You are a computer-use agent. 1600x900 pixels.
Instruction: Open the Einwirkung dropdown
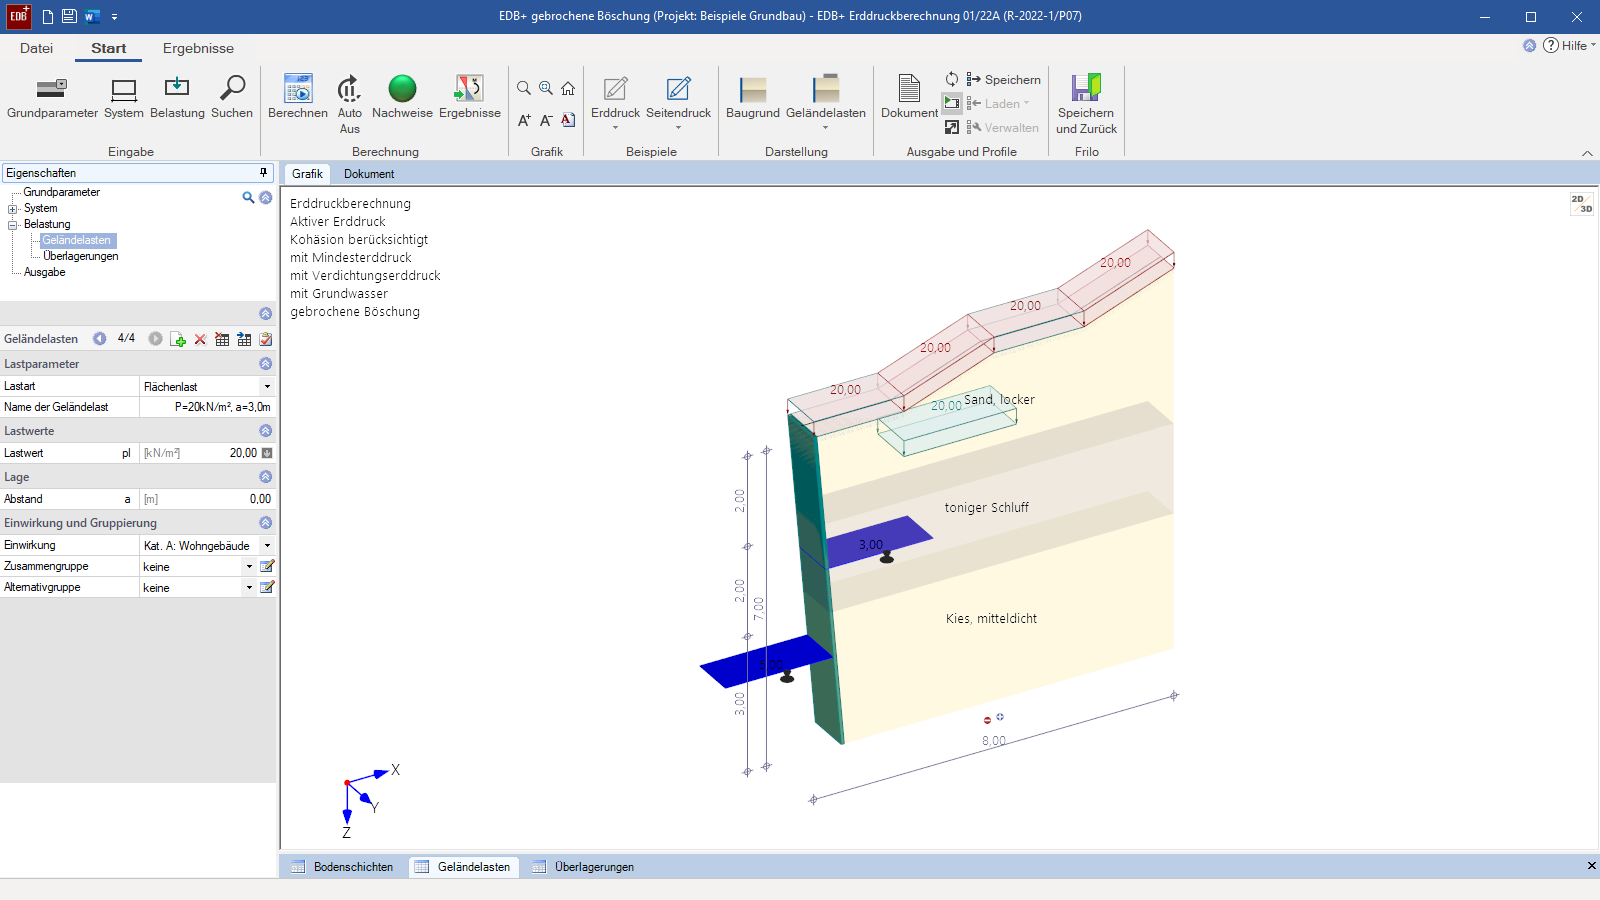267,546
